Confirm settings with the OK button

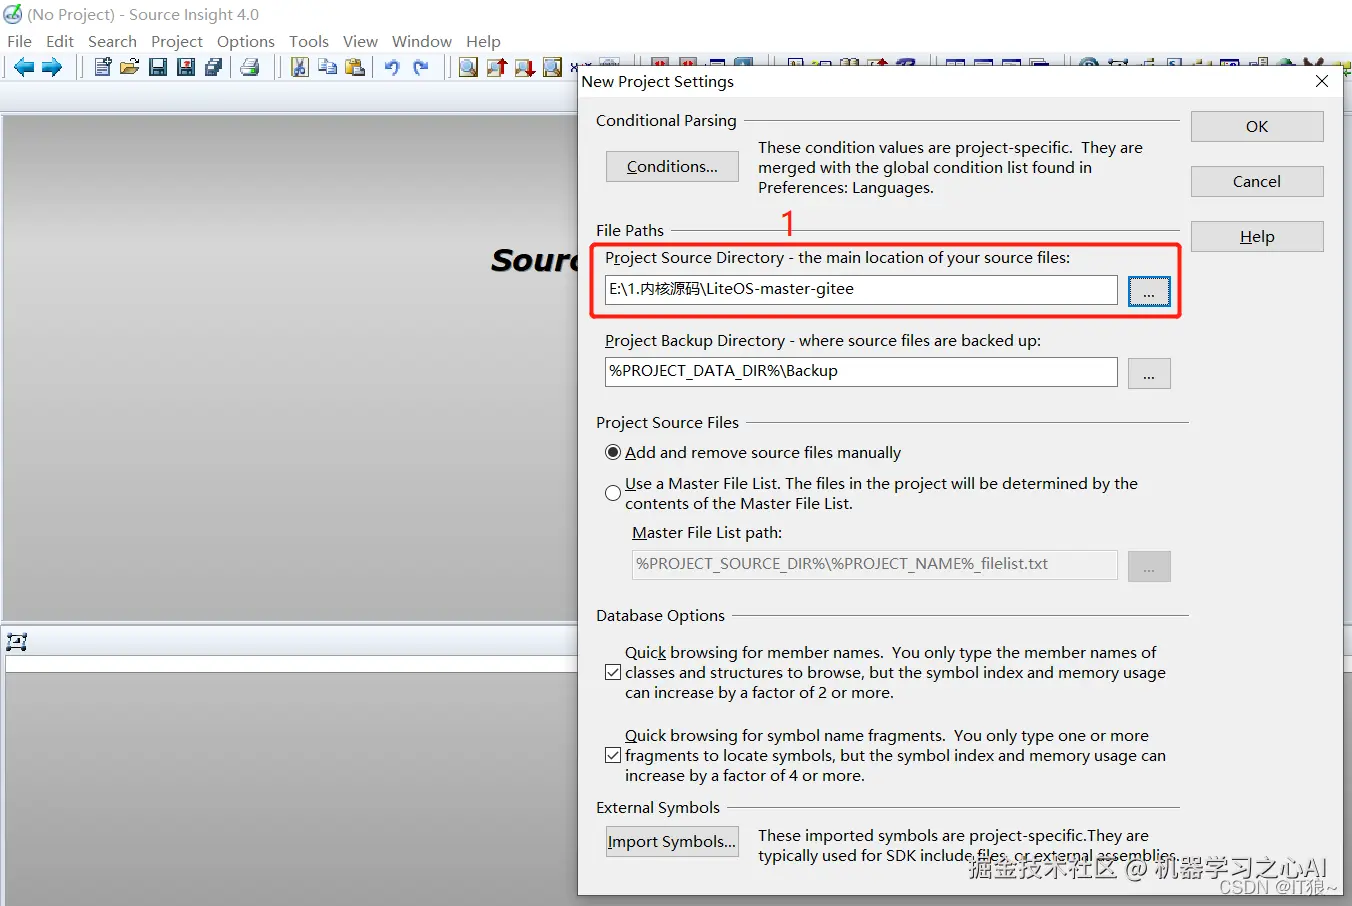1257,126
